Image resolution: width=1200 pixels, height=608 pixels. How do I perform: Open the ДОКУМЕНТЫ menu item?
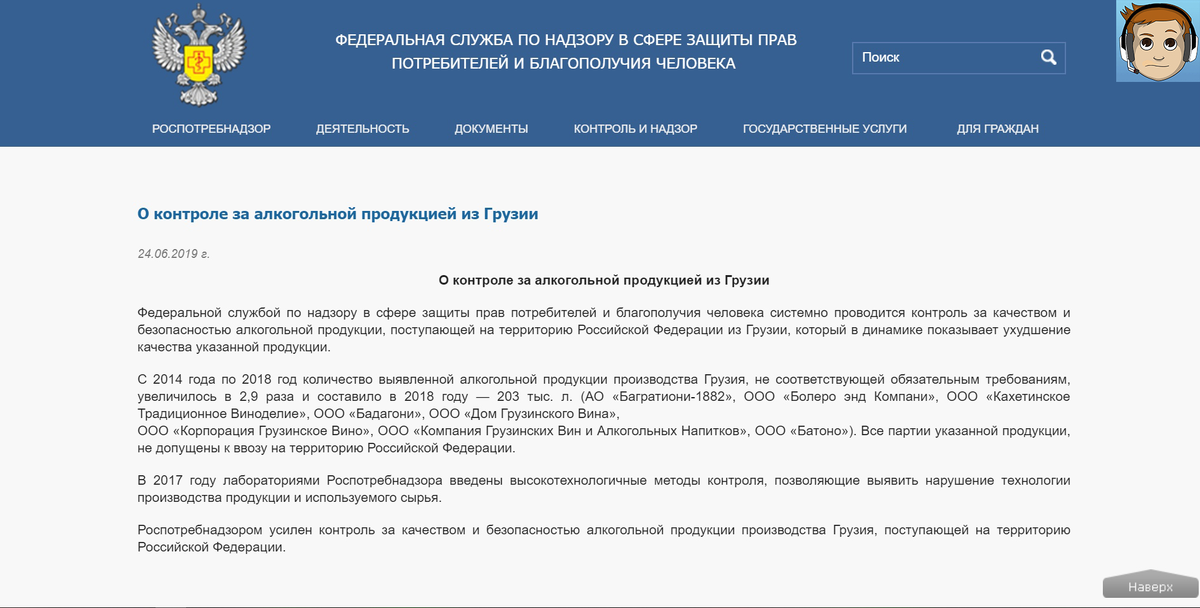(491, 129)
